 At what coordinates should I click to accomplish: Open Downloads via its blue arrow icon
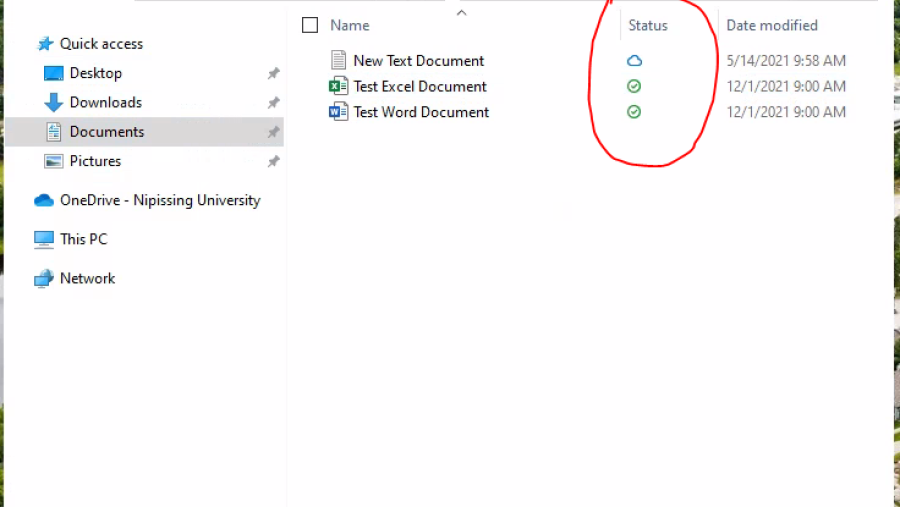pyautogui.click(x=54, y=102)
